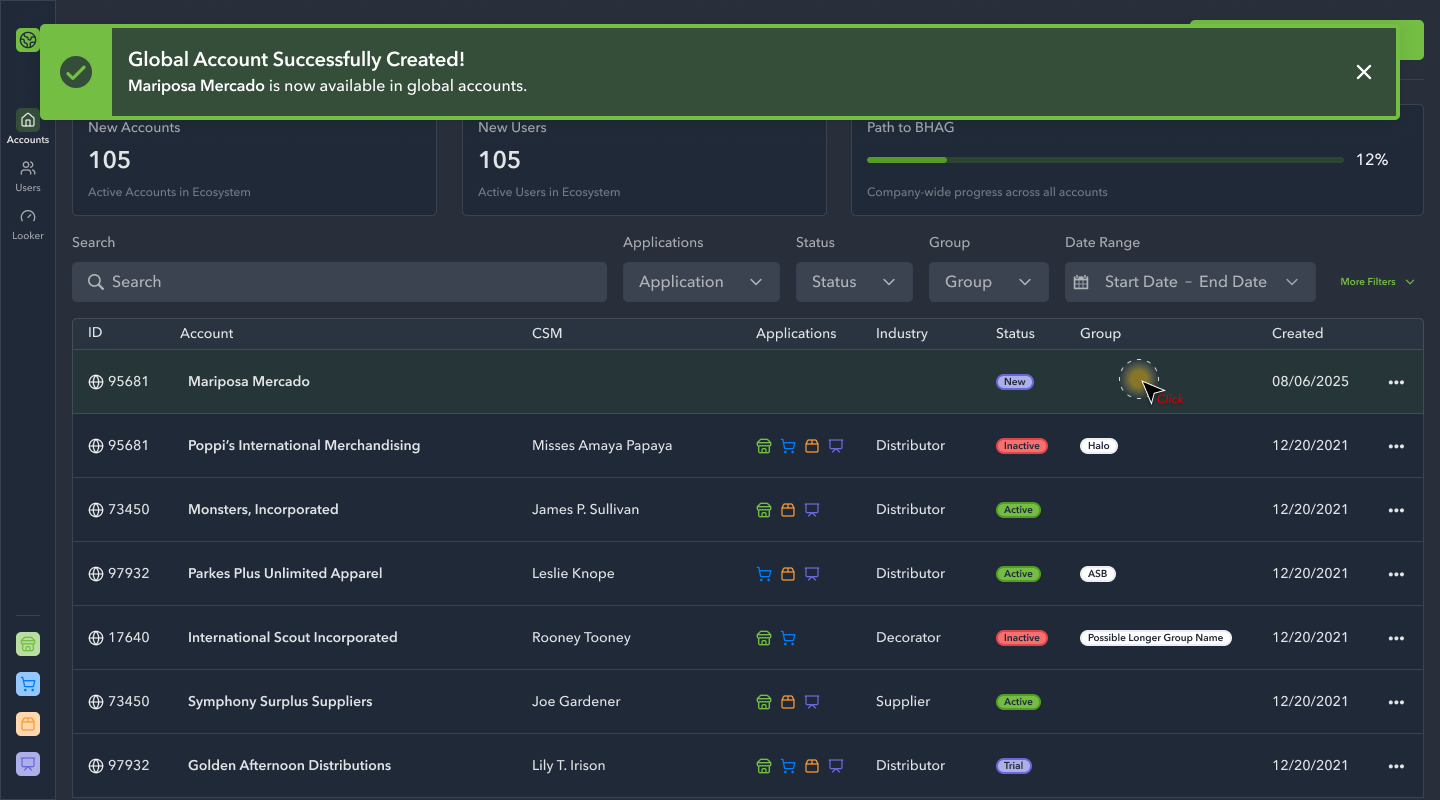Open row options for International Scout Incorporated

coord(1396,638)
